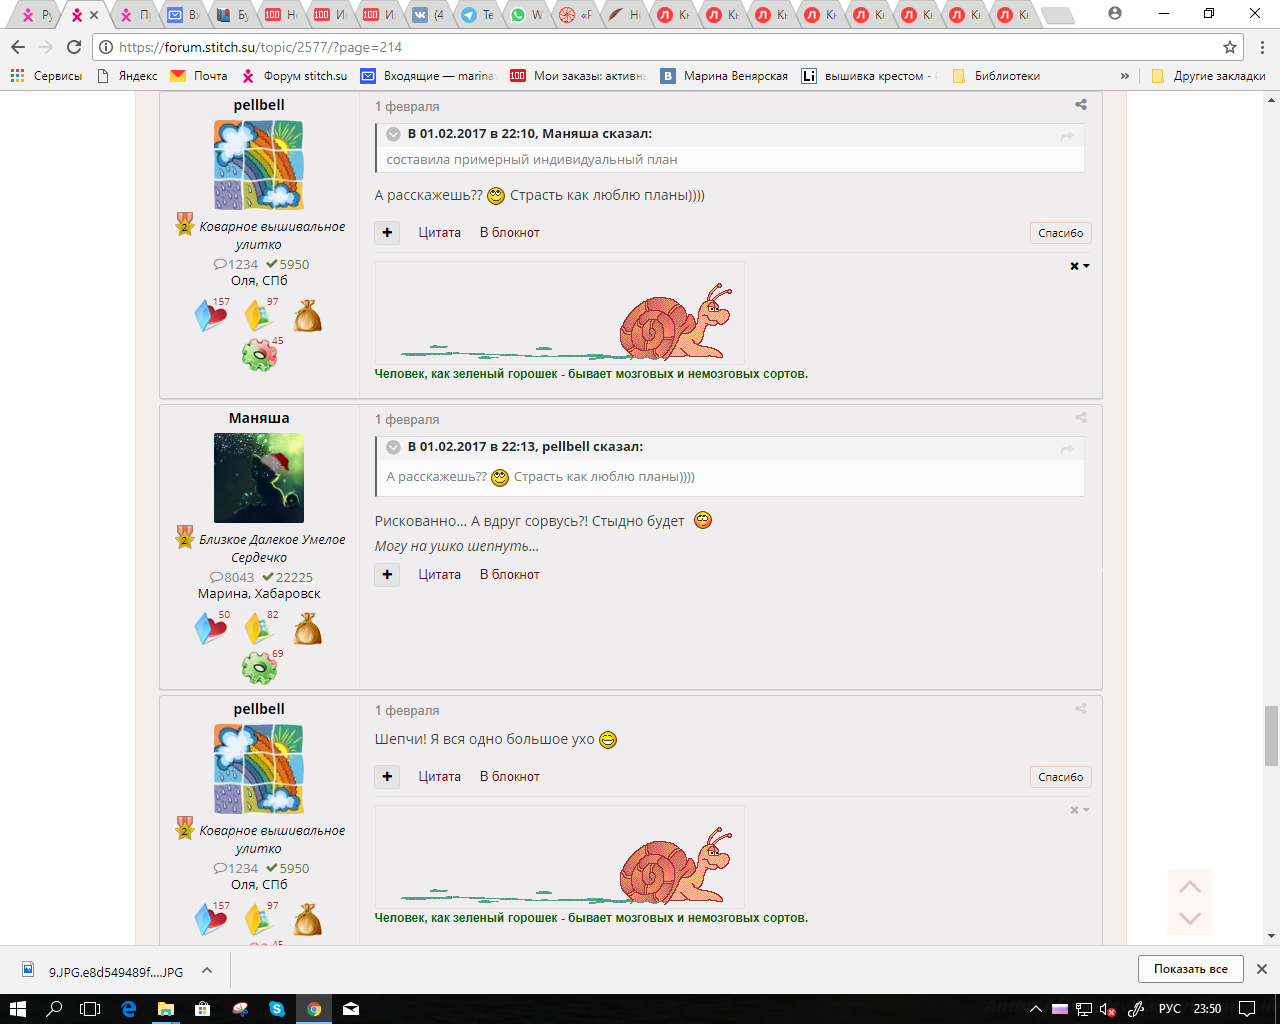Toggle plus multi-quote on last pellbell post

tap(387, 777)
